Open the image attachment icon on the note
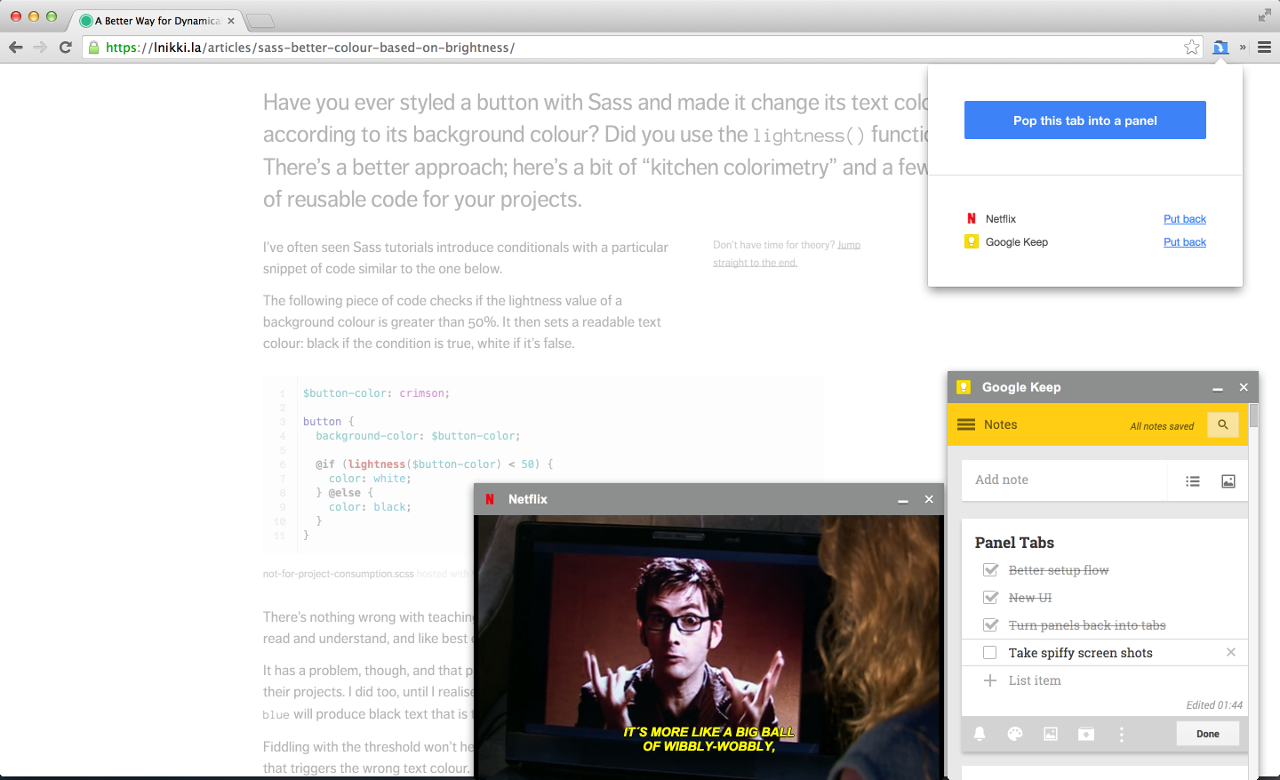The height and width of the screenshot is (780, 1280). 1050,733
